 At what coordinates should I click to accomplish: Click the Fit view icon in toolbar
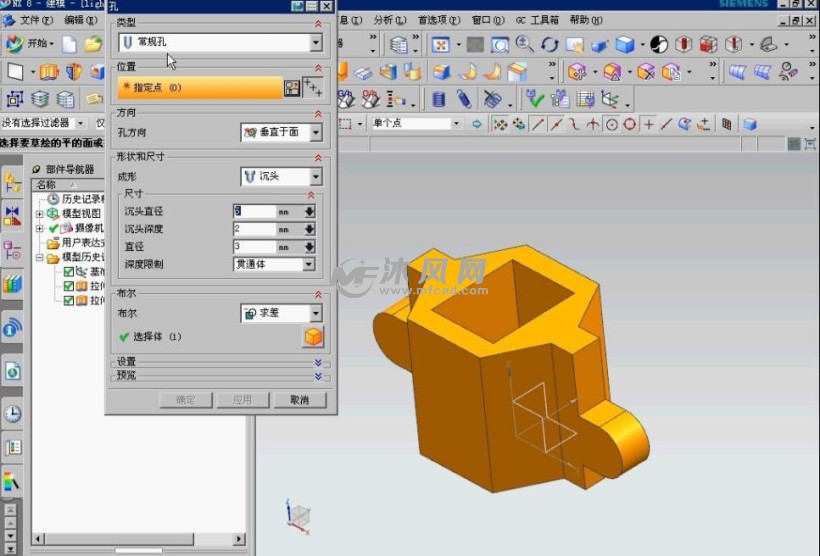click(x=441, y=44)
